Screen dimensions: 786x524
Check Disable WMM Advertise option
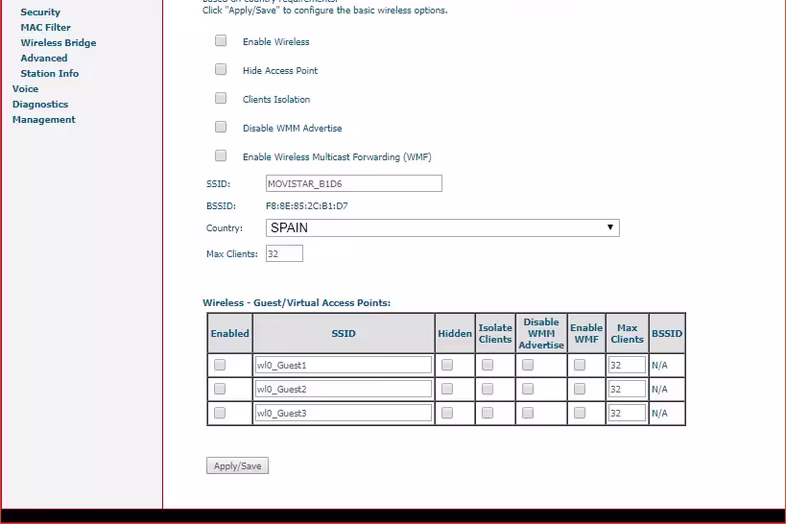click(221, 127)
